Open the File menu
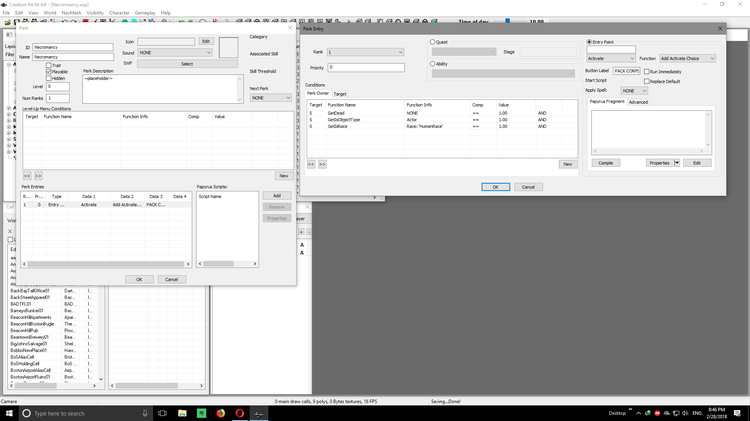The height and width of the screenshot is (421, 750). pyautogui.click(x=6, y=13)
